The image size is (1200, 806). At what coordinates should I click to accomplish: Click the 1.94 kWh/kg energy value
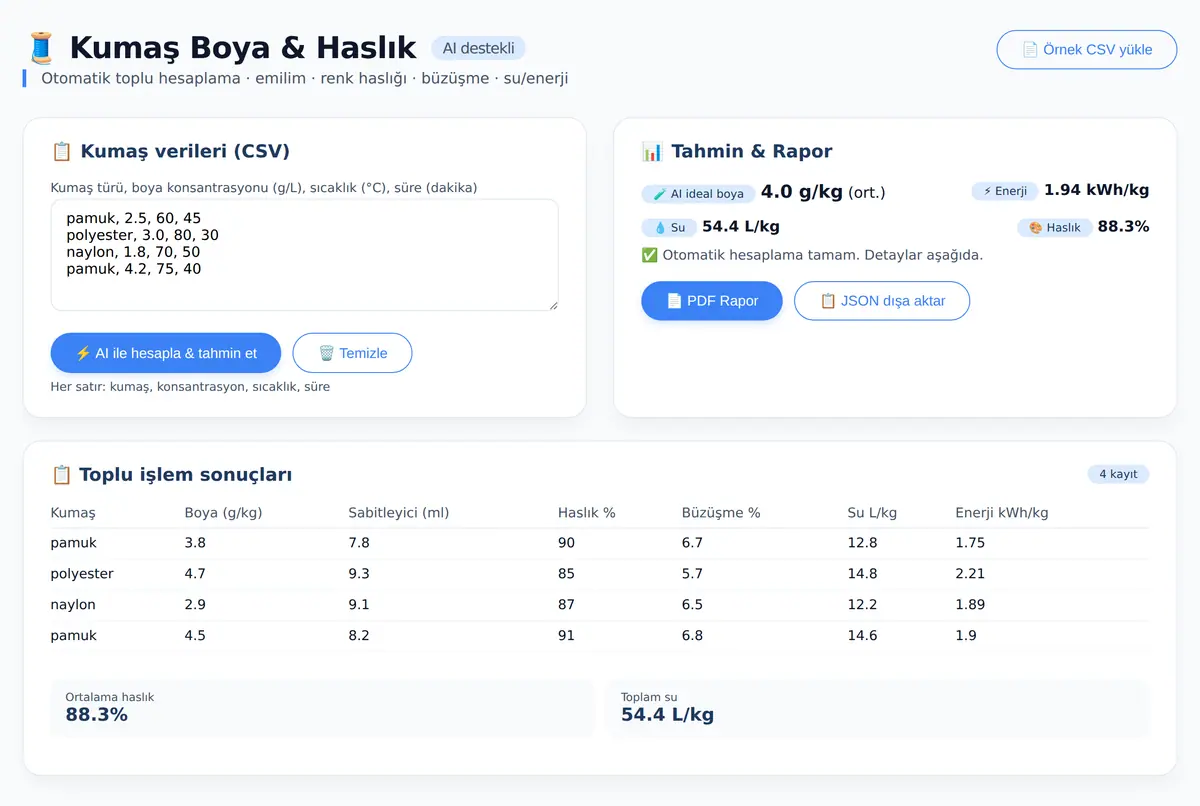pyautogui.click(x=1096, y=190)
